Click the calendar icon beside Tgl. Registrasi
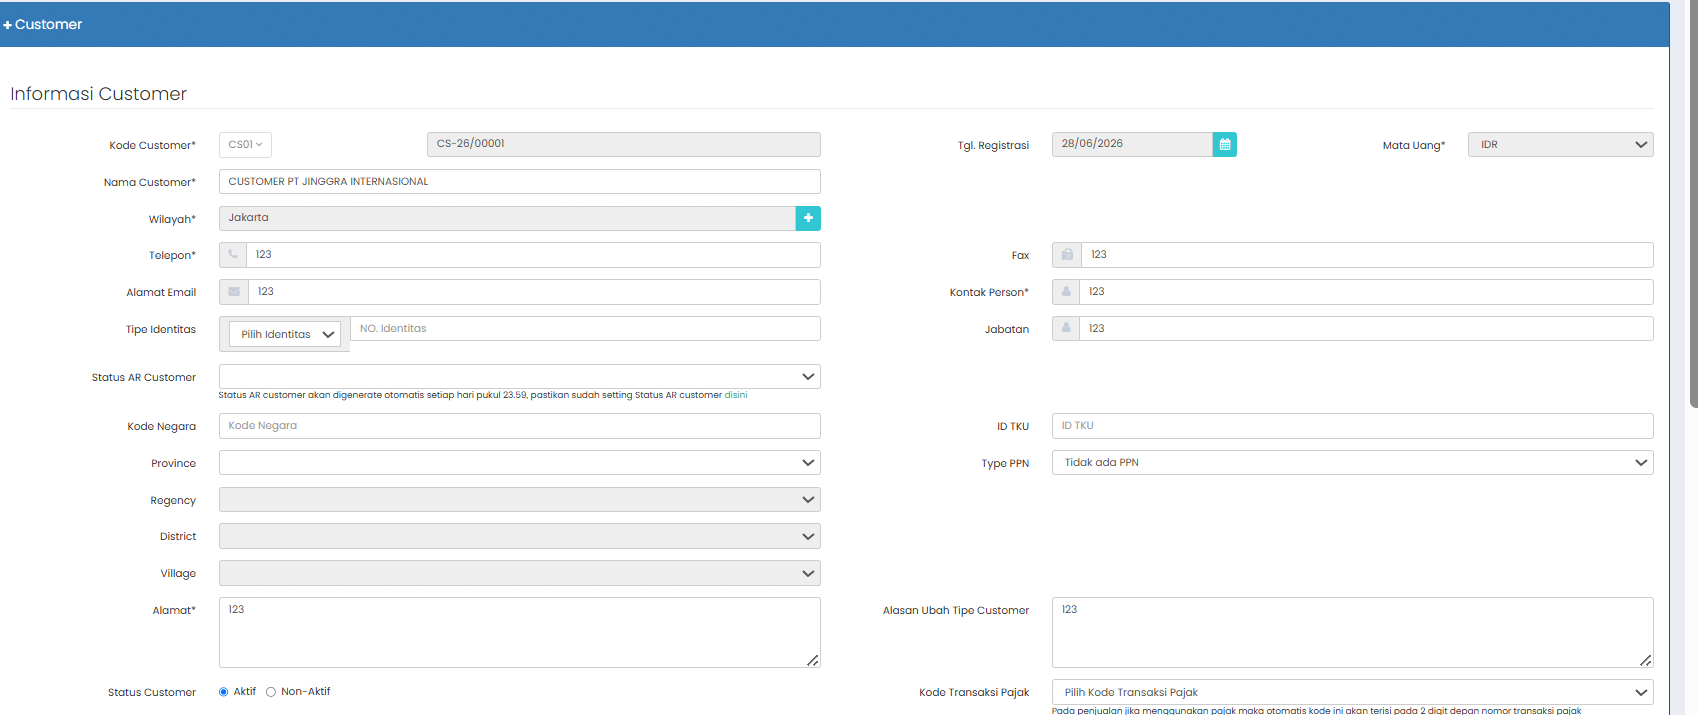Image resolution: width=1698 pixels, height=715 pixels. click(x=1224, y=144)
